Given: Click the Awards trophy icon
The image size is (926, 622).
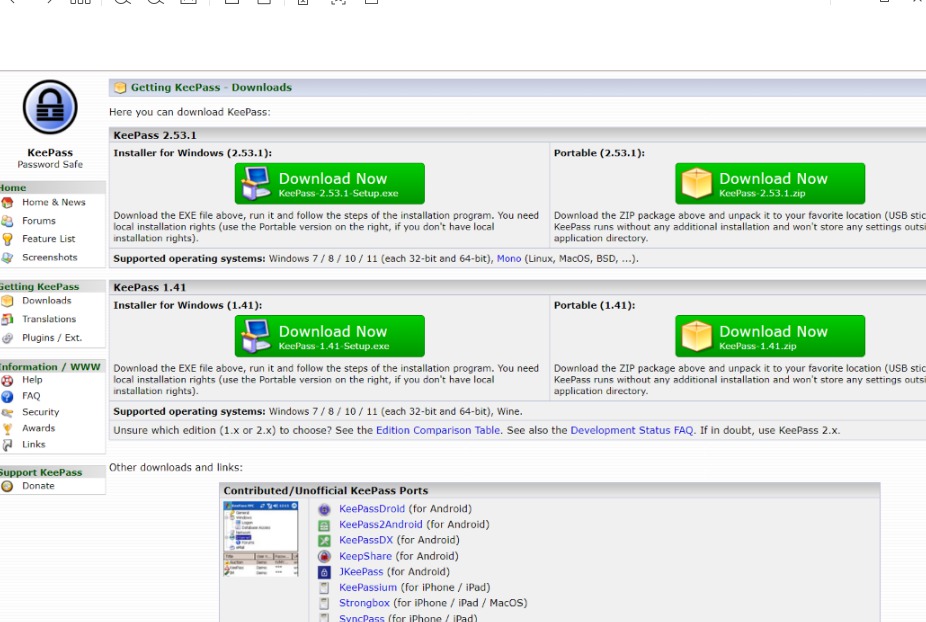Looking at the screenshot, I should [7, 429].
